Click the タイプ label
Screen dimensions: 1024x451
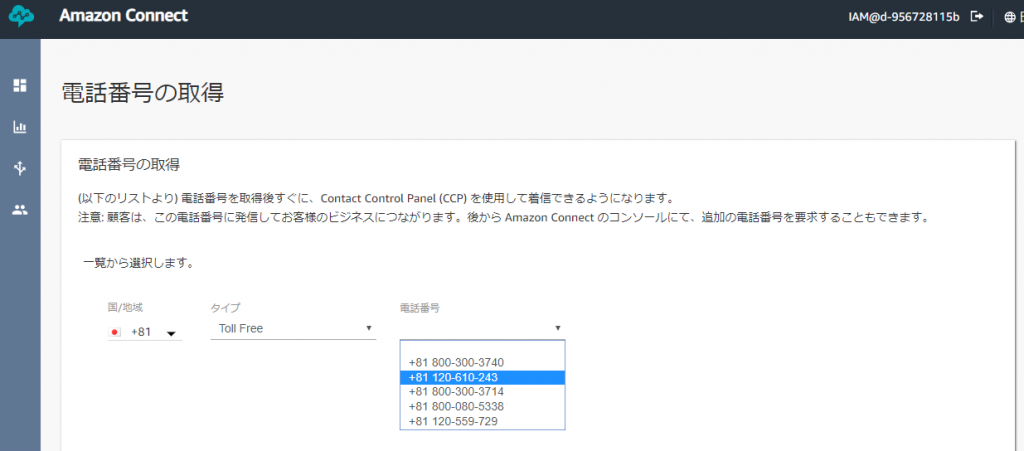click(225, 307)
